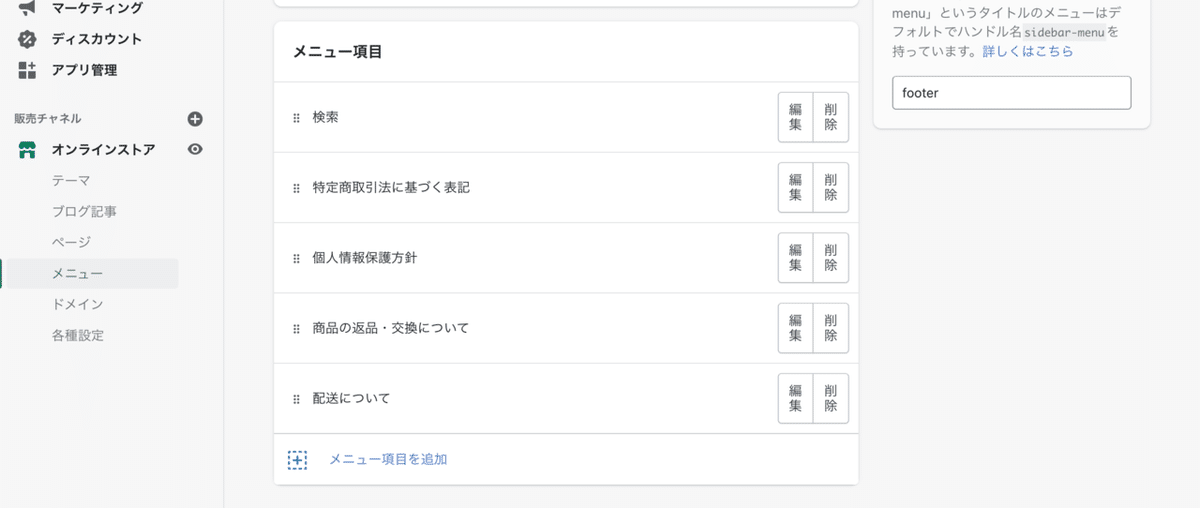Delete the 特定商取引法に基づく表記 menu item
Viewport: 1200px width, 508px height.
click(x=831, y=188)
